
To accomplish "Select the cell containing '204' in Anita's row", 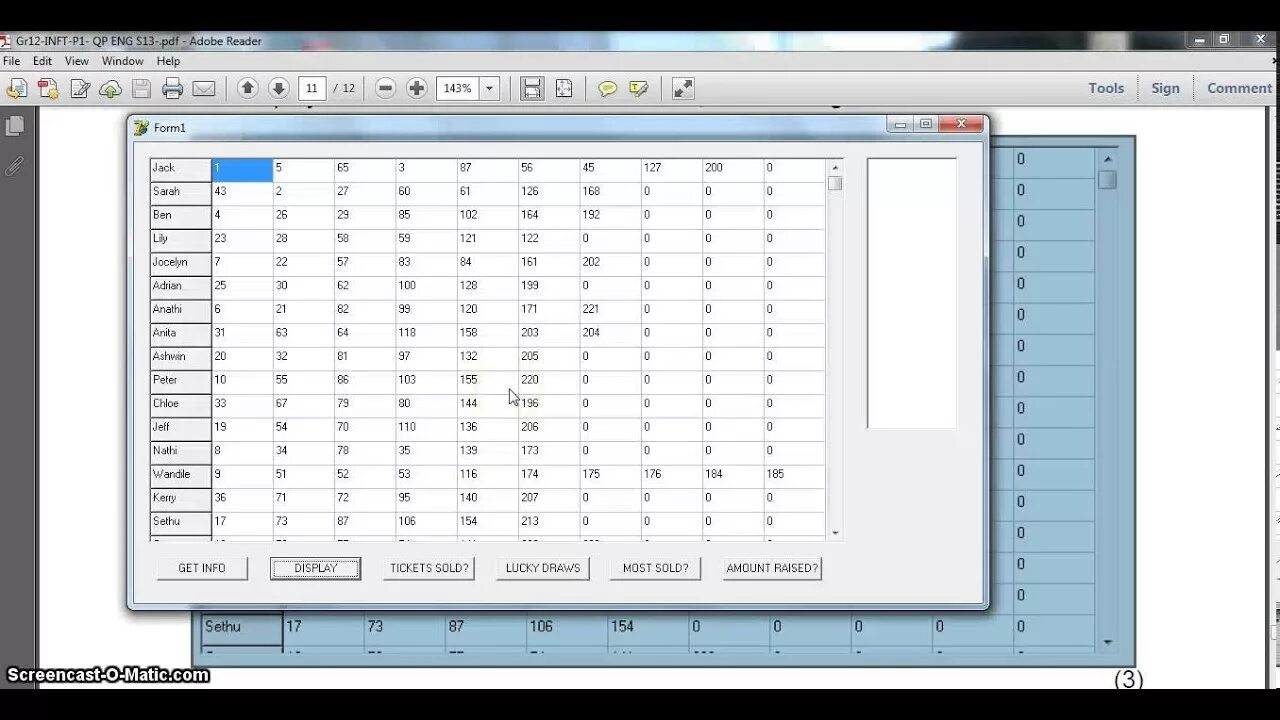I will pyautogui.click(x=610, y=334).
